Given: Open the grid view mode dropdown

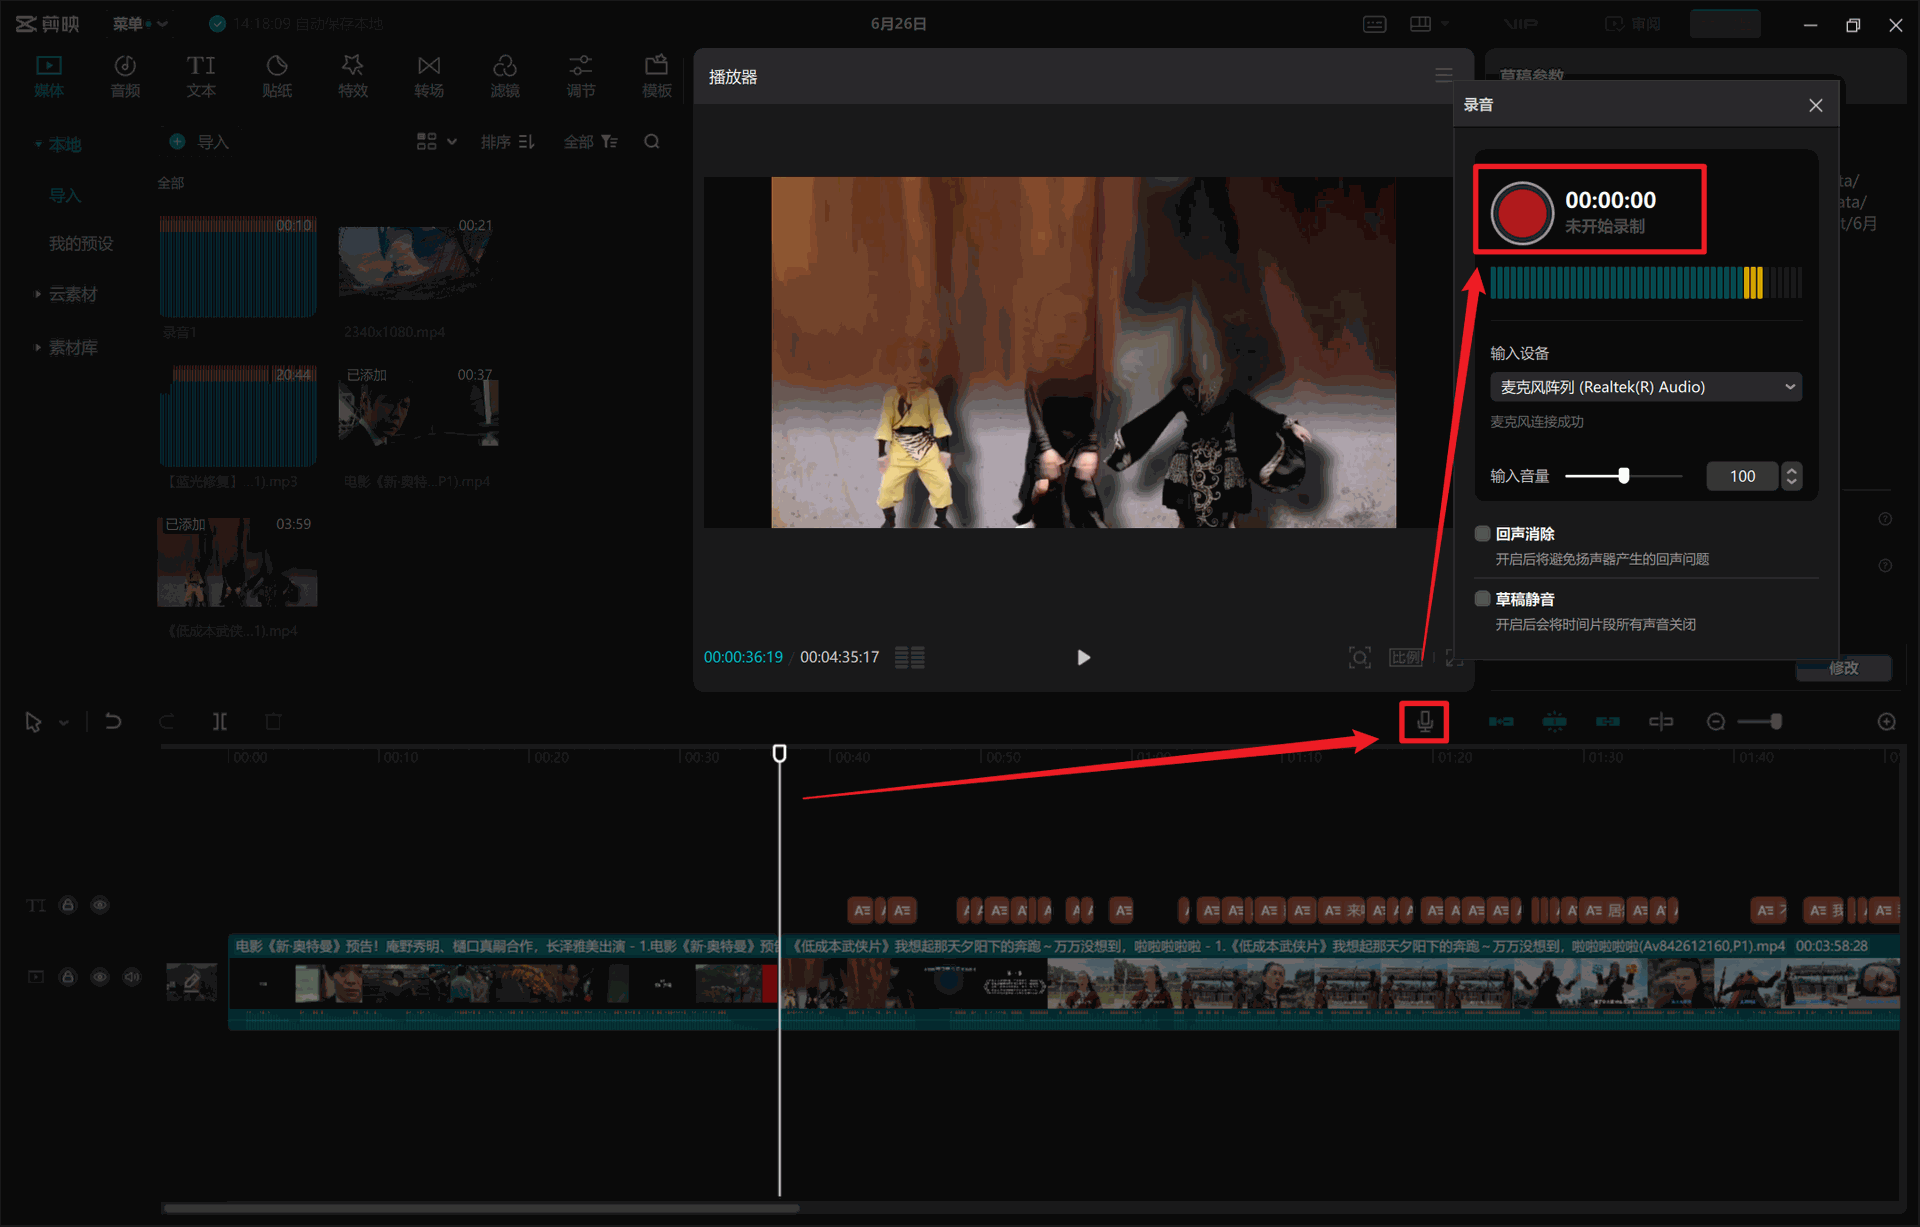Looking at the screenshot, I should pyautogui.click(x=437, y=142).
